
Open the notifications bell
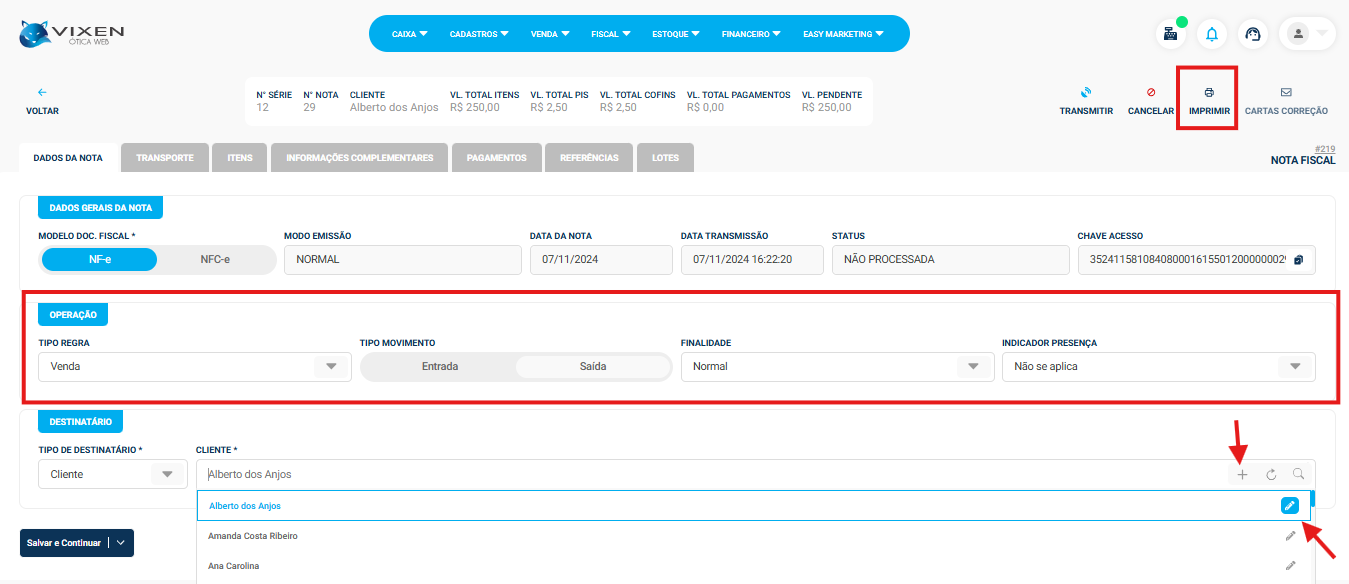coord(1212,34)
